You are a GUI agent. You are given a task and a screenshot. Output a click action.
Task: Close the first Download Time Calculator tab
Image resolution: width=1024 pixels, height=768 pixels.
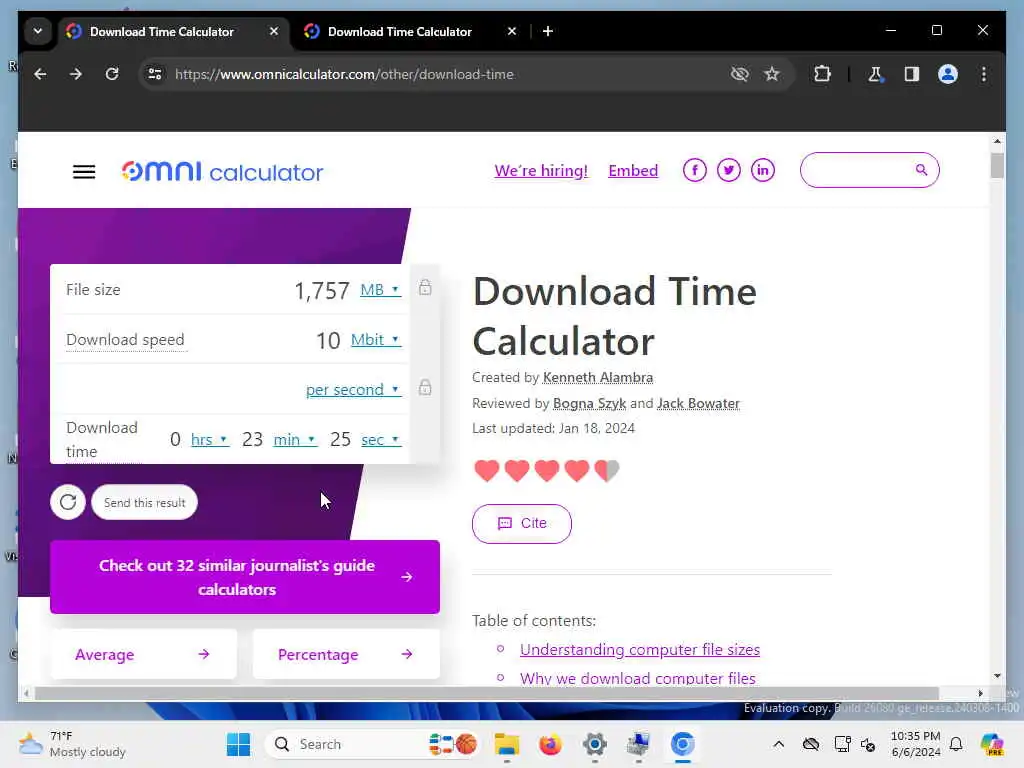point(274,31)
